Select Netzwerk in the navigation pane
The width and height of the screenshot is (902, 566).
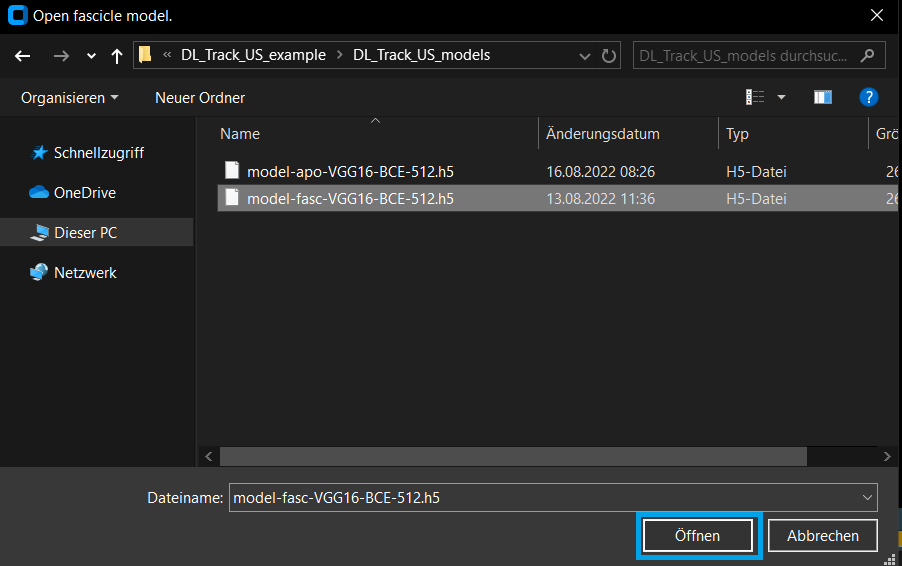85,273
